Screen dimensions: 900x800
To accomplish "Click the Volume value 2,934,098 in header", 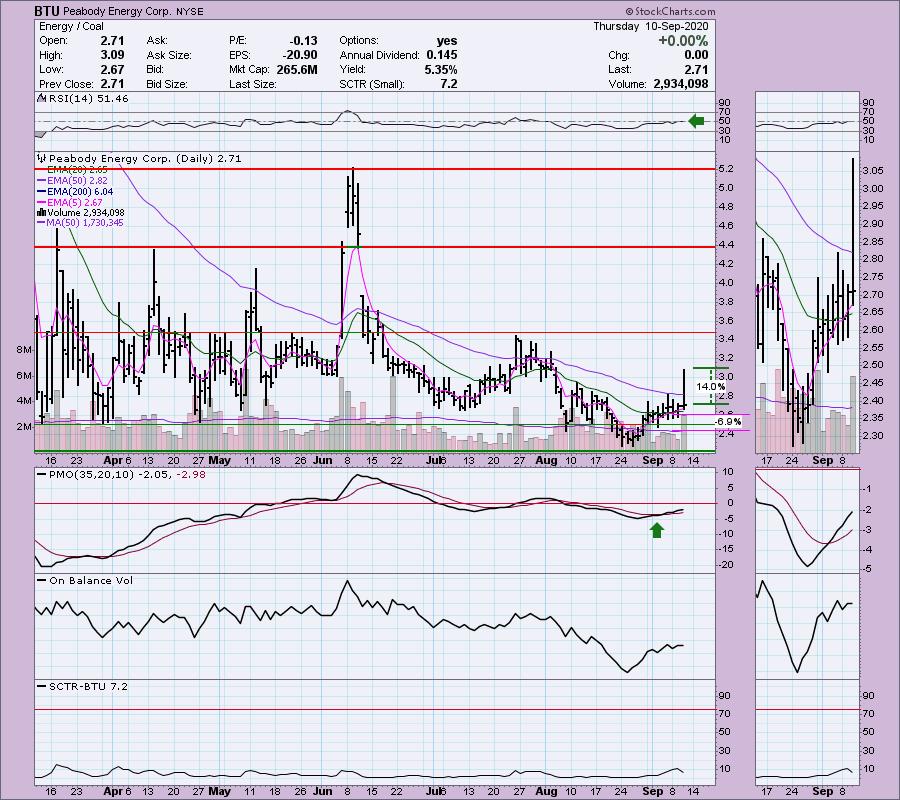I will 681,84.
